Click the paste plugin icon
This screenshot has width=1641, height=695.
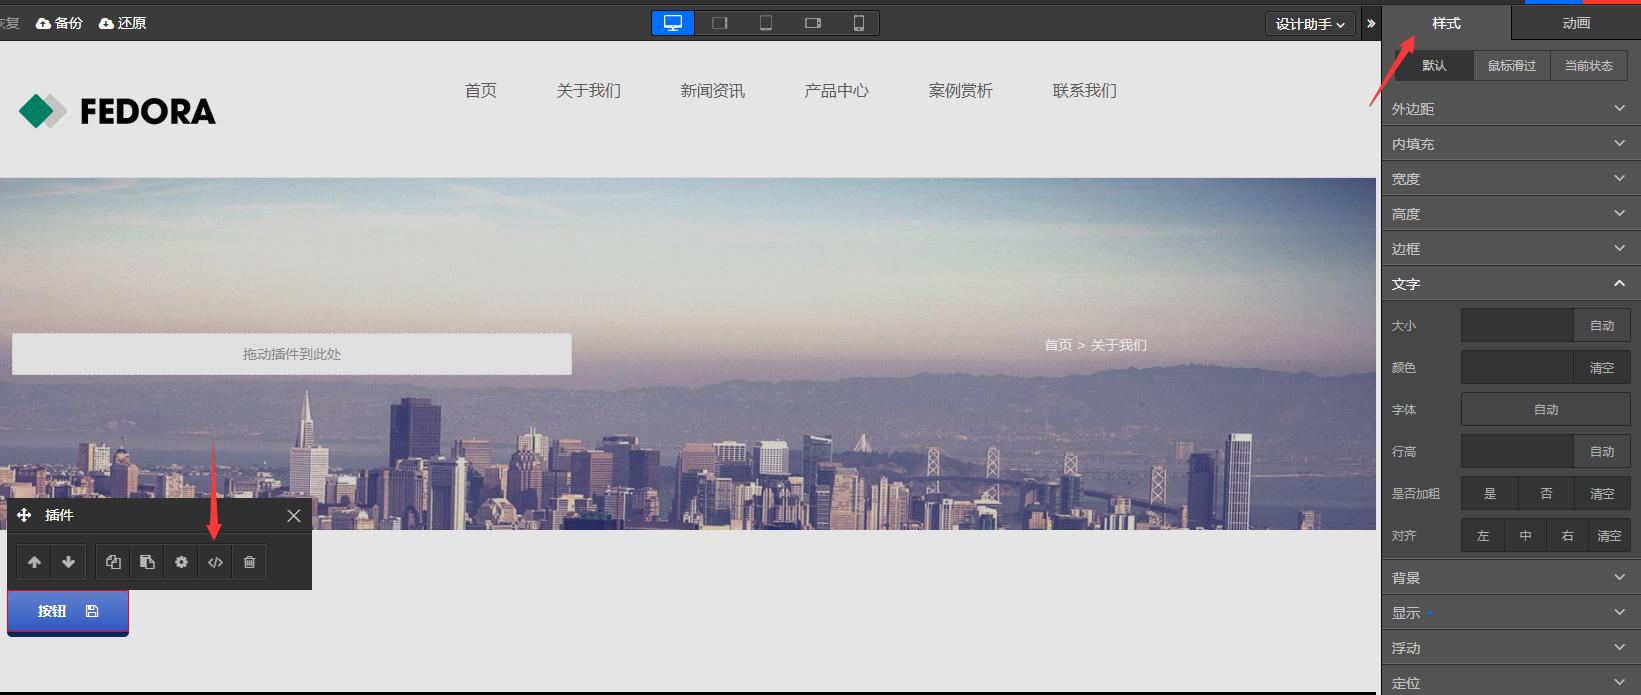coord(147,562)
